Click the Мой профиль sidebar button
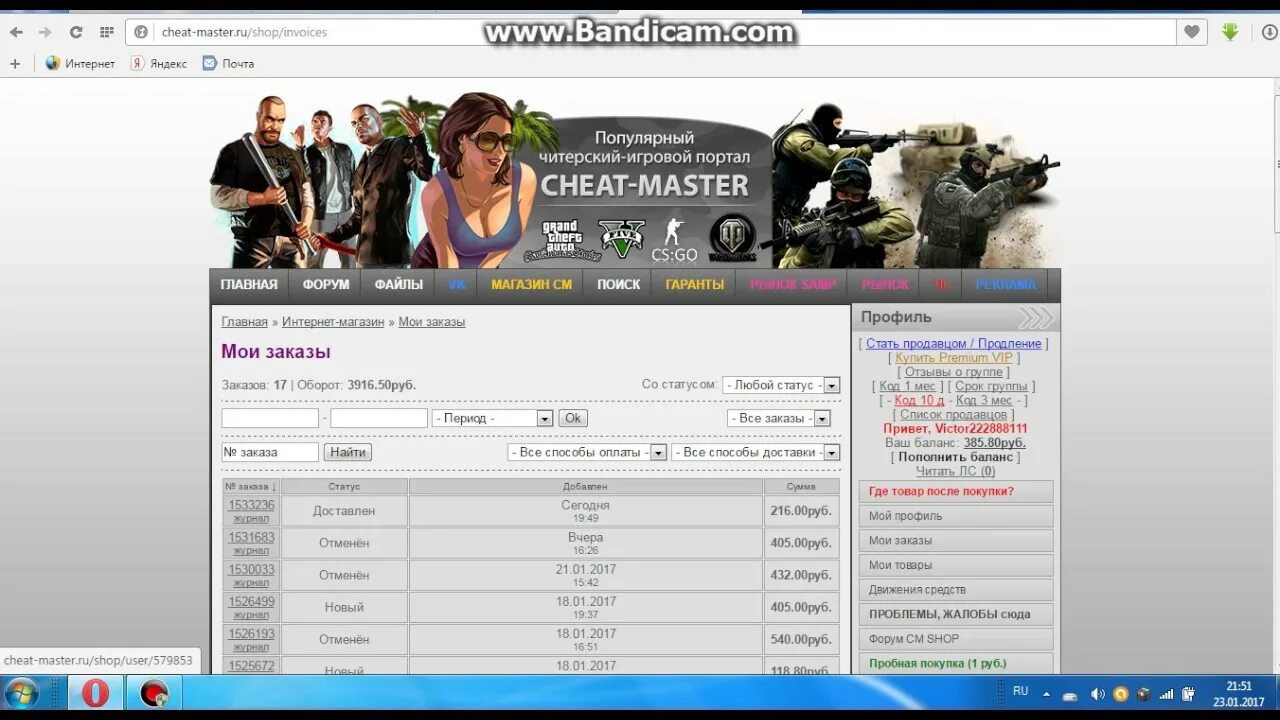1280x720 pixels. 956,516
